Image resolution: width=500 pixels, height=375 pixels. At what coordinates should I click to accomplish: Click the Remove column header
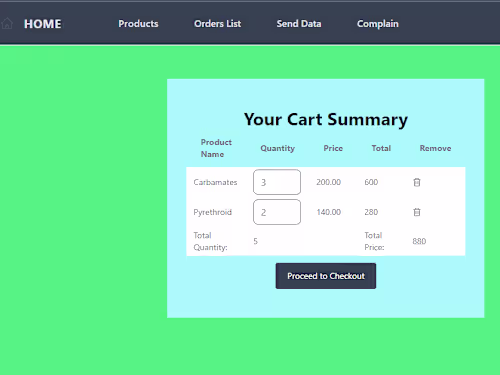point(435,148)
